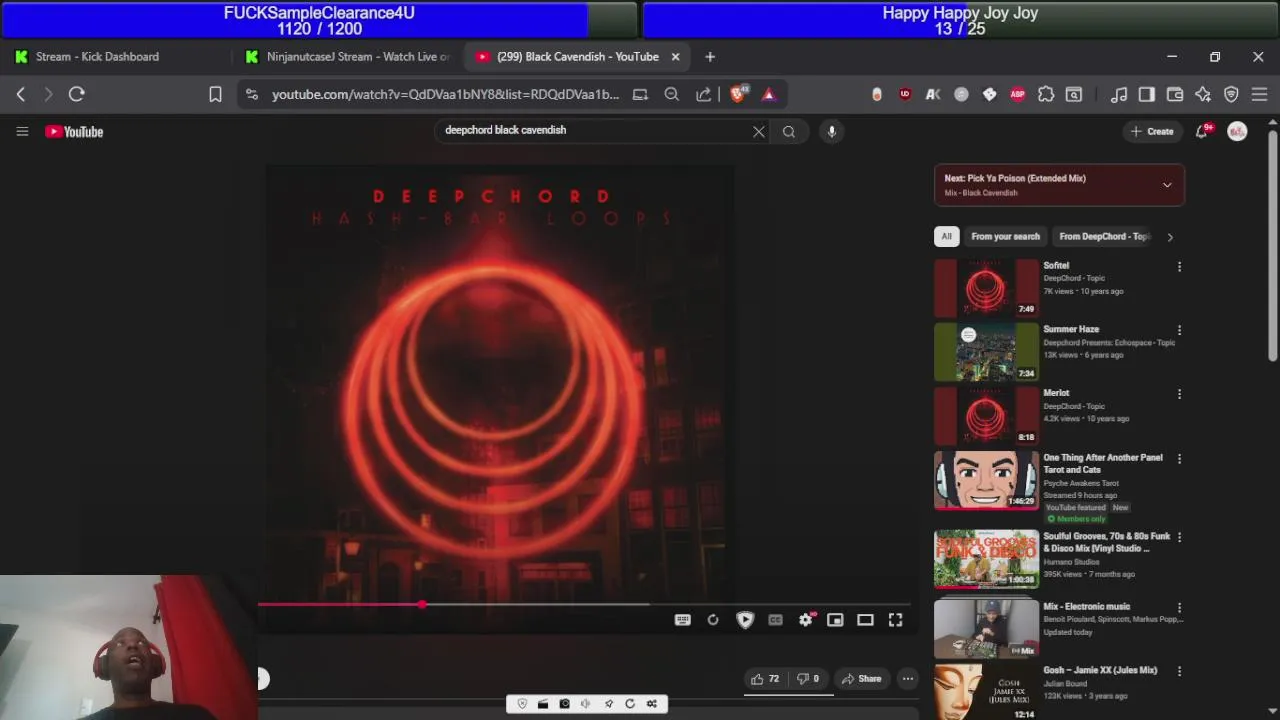Open options menu for Summer Haze video

(x=1179, y=330)
